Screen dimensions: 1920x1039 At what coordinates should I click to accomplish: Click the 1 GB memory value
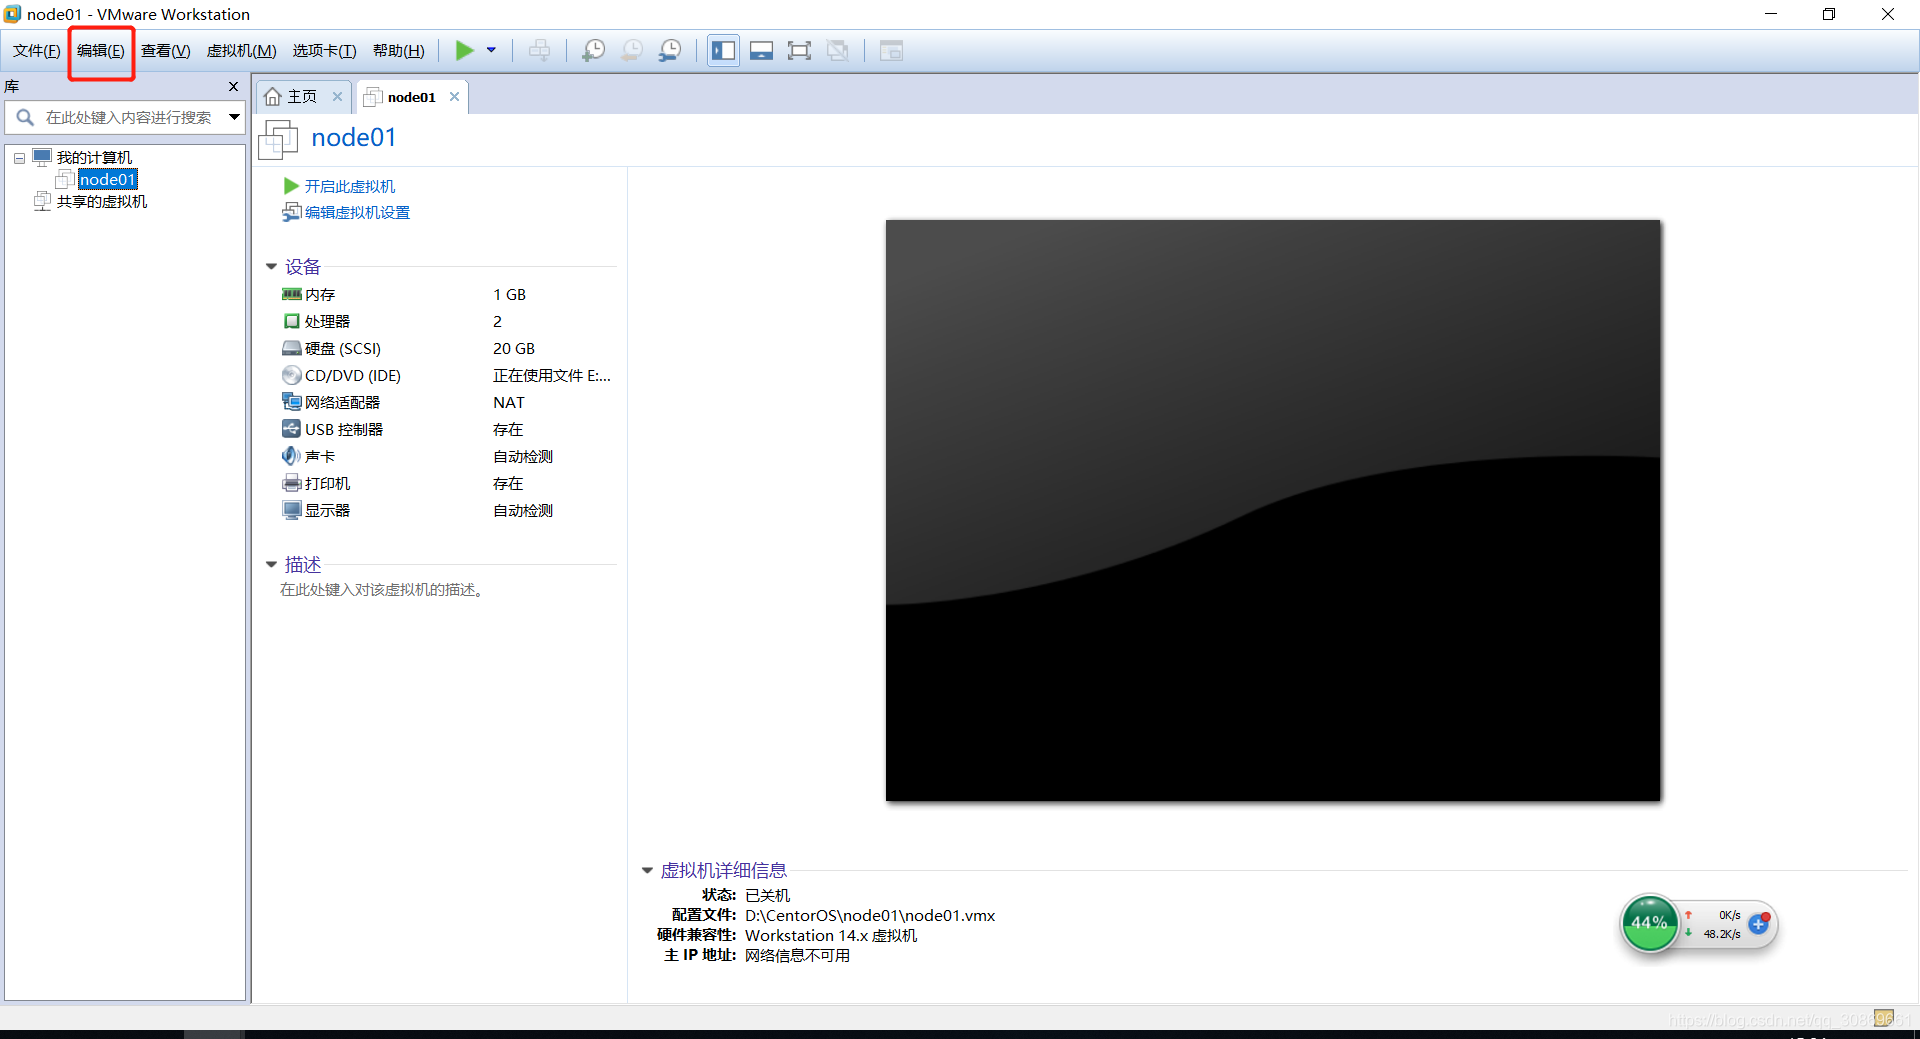point(509,295)
